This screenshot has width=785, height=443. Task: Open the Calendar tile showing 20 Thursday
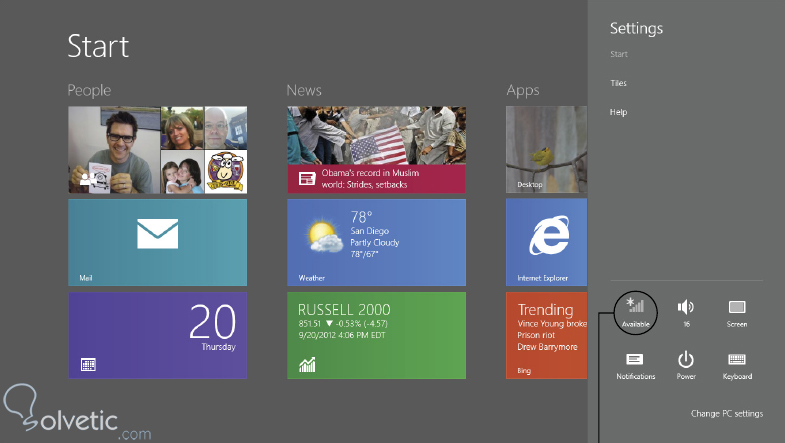click(x=158, y=335)
